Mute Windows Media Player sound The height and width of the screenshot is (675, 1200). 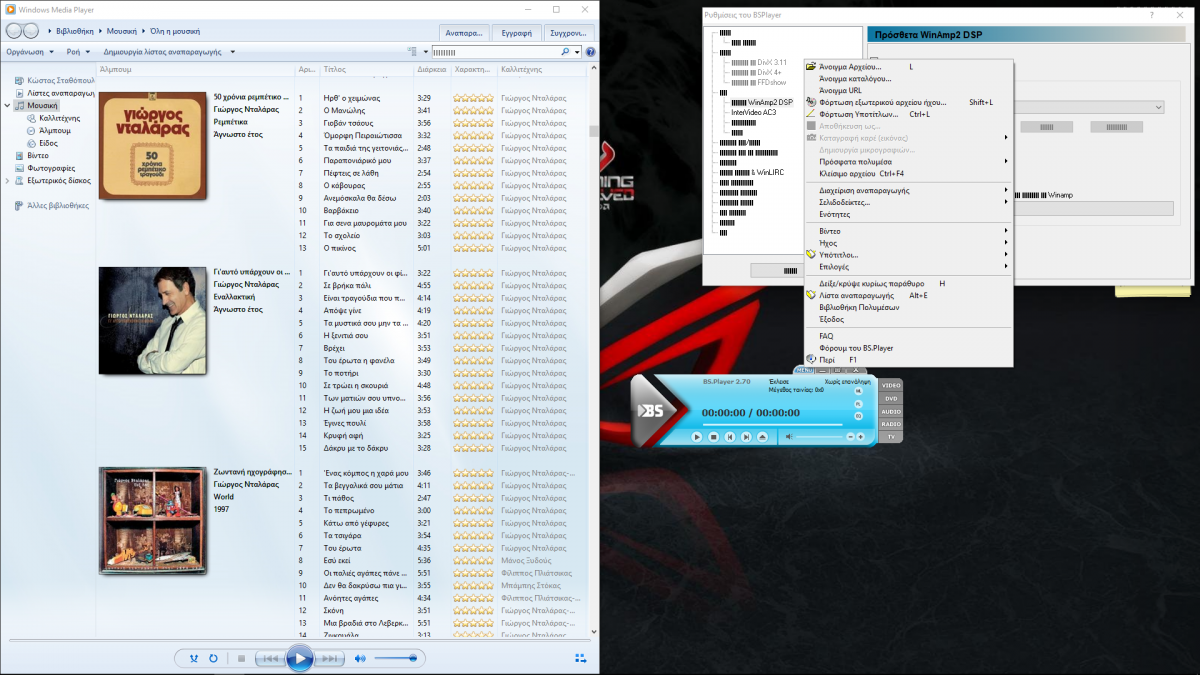pos(360,658)
